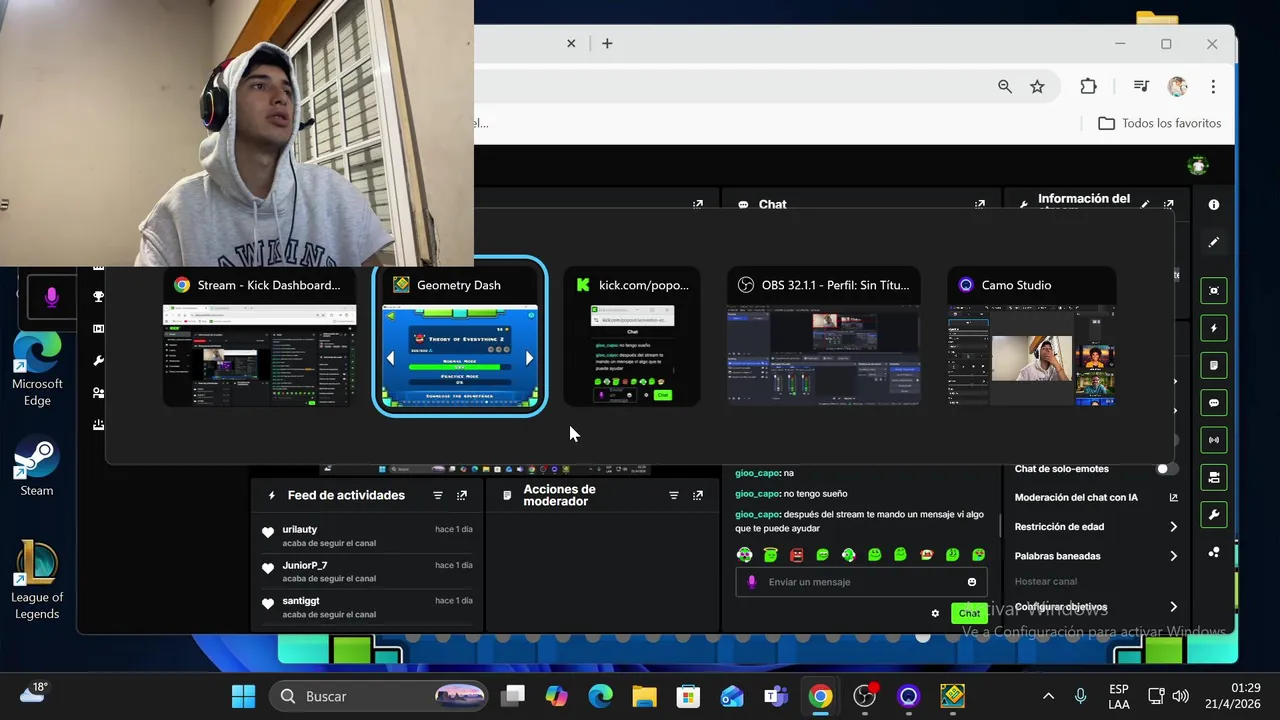Switch to Stream - Kick Dashboard thumbnail

pos(259,337)
